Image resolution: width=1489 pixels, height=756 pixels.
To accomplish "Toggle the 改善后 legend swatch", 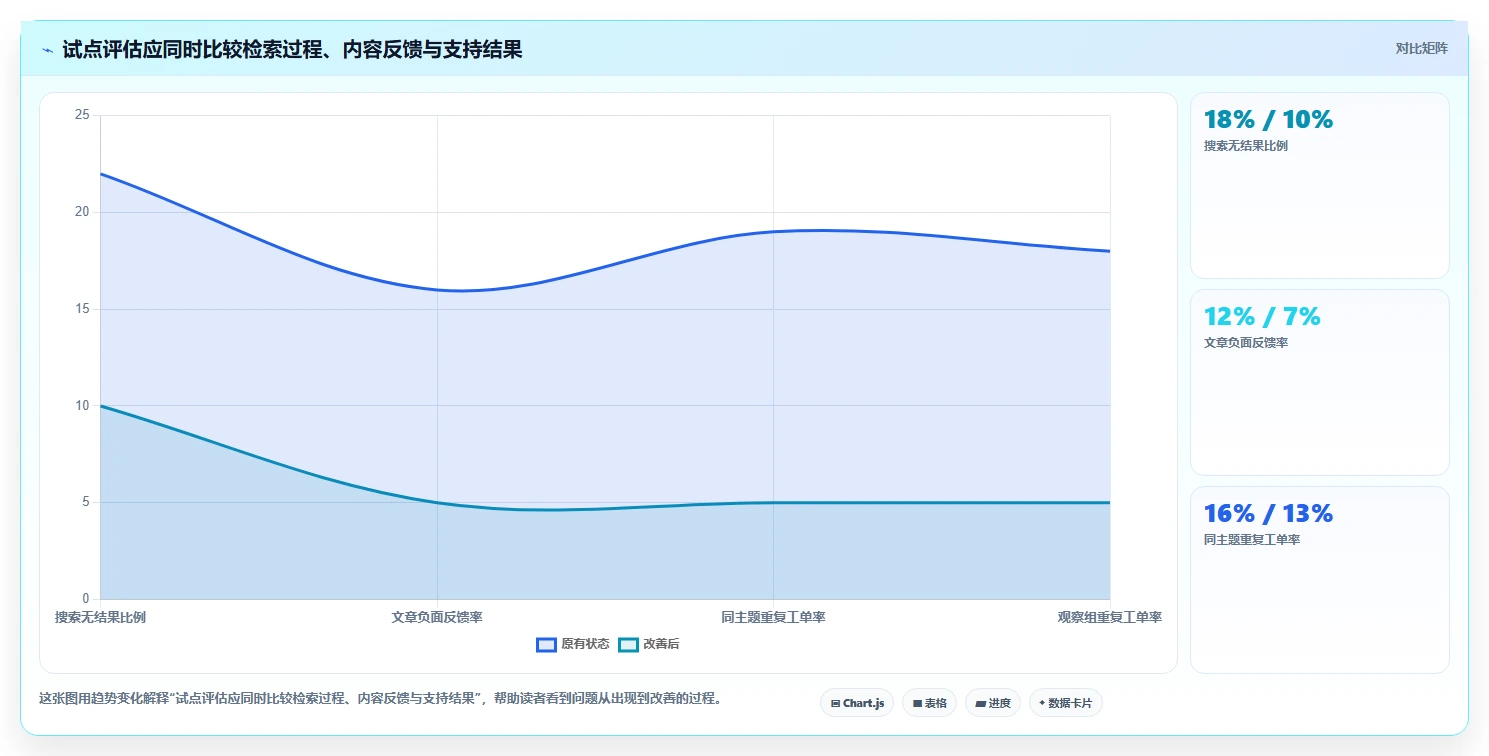I will [628, 645].
